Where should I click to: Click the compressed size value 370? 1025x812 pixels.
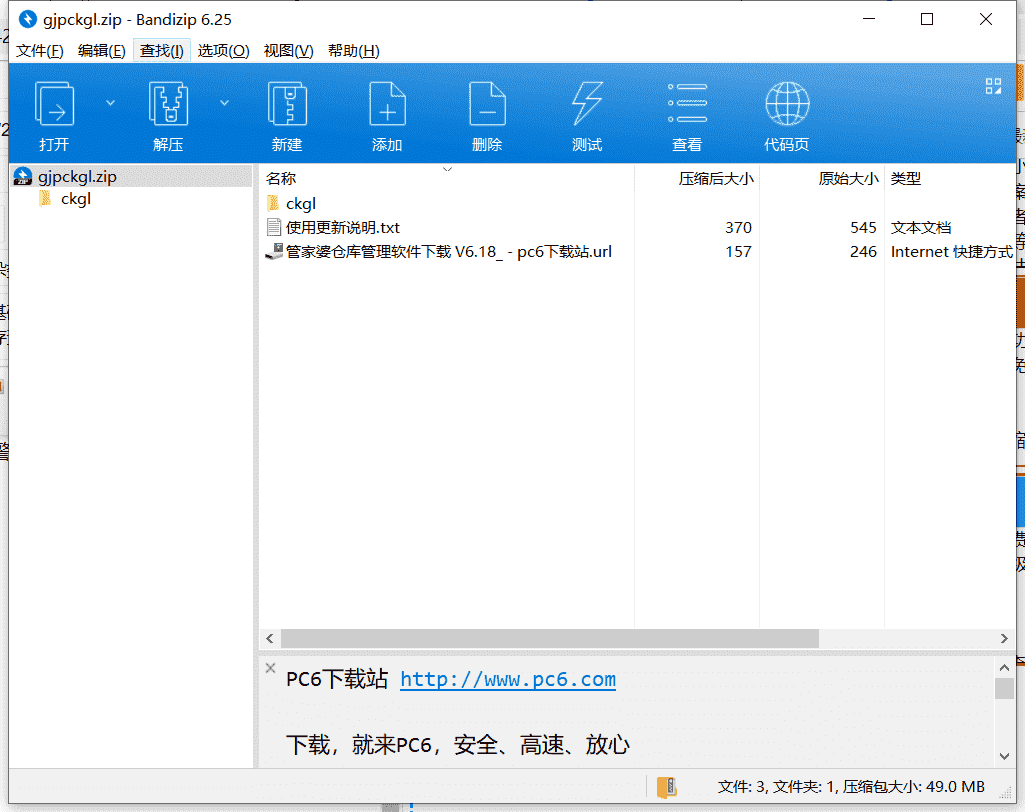[738, 228]
